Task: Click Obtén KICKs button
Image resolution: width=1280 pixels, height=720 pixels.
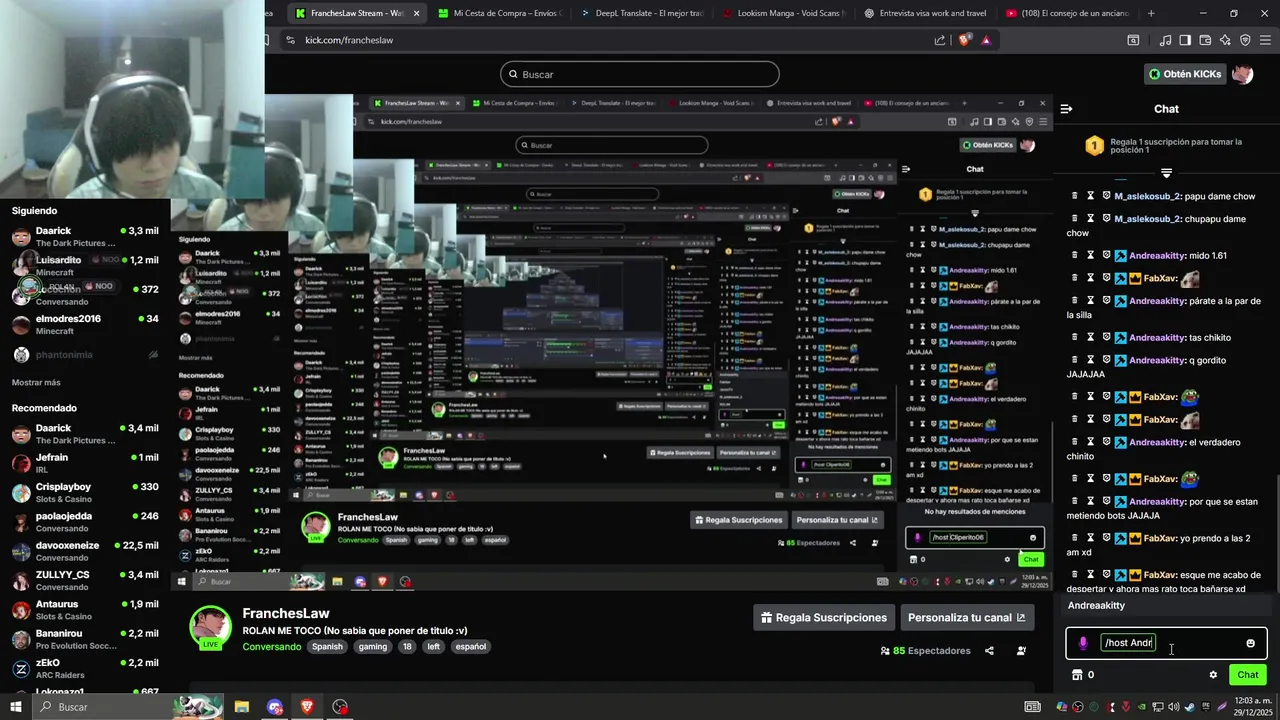Action: click(x=1185, y=74)
